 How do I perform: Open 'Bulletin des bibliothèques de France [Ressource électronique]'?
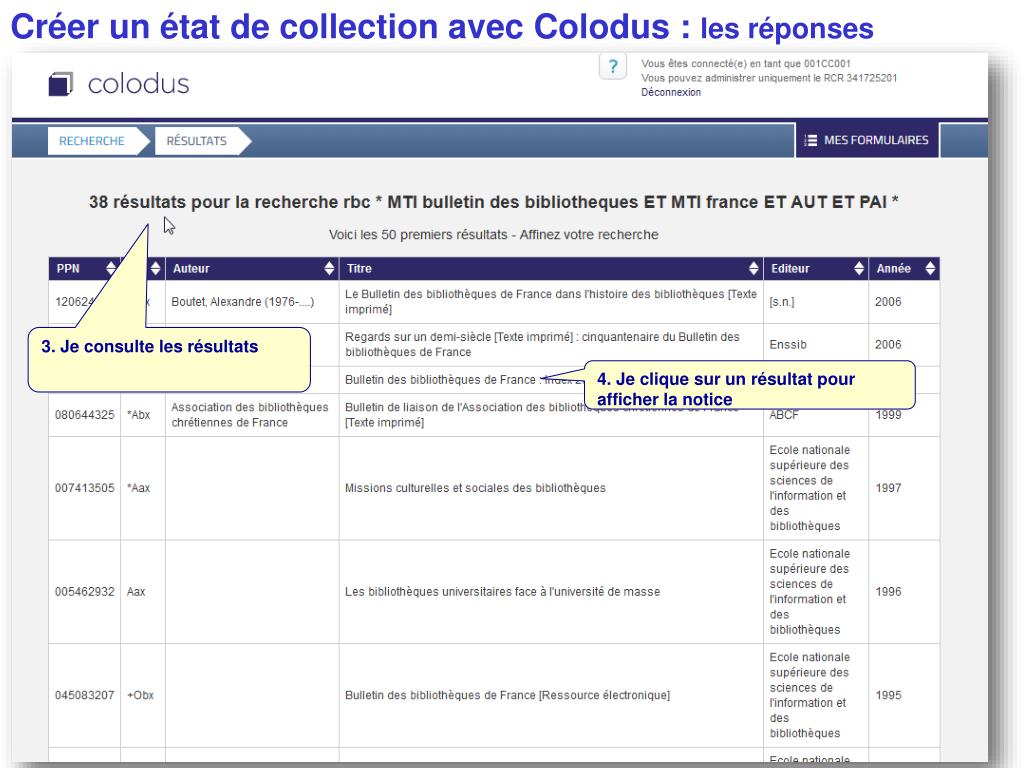point(507,695)
